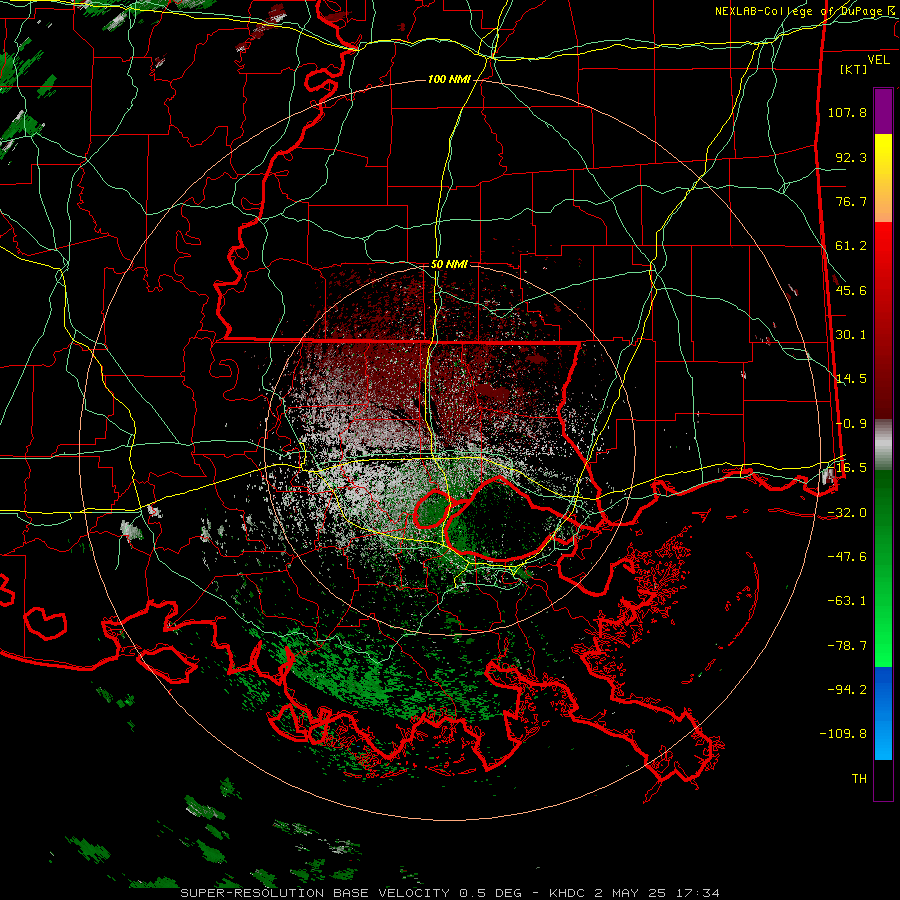Click the 45.6 scale value

(851, 290)
